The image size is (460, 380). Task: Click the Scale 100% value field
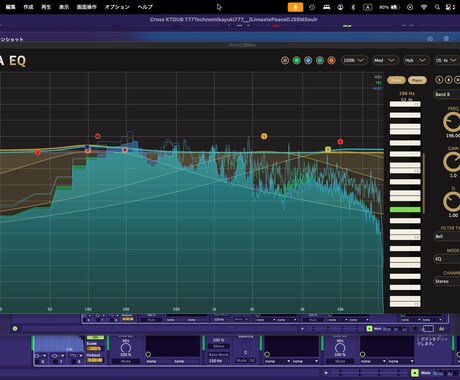click(95, 348)
